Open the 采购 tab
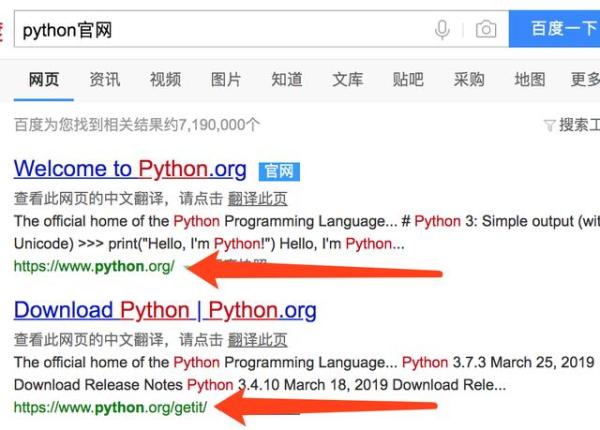Viewport: 600px width, 430px height. coord(469,80)
